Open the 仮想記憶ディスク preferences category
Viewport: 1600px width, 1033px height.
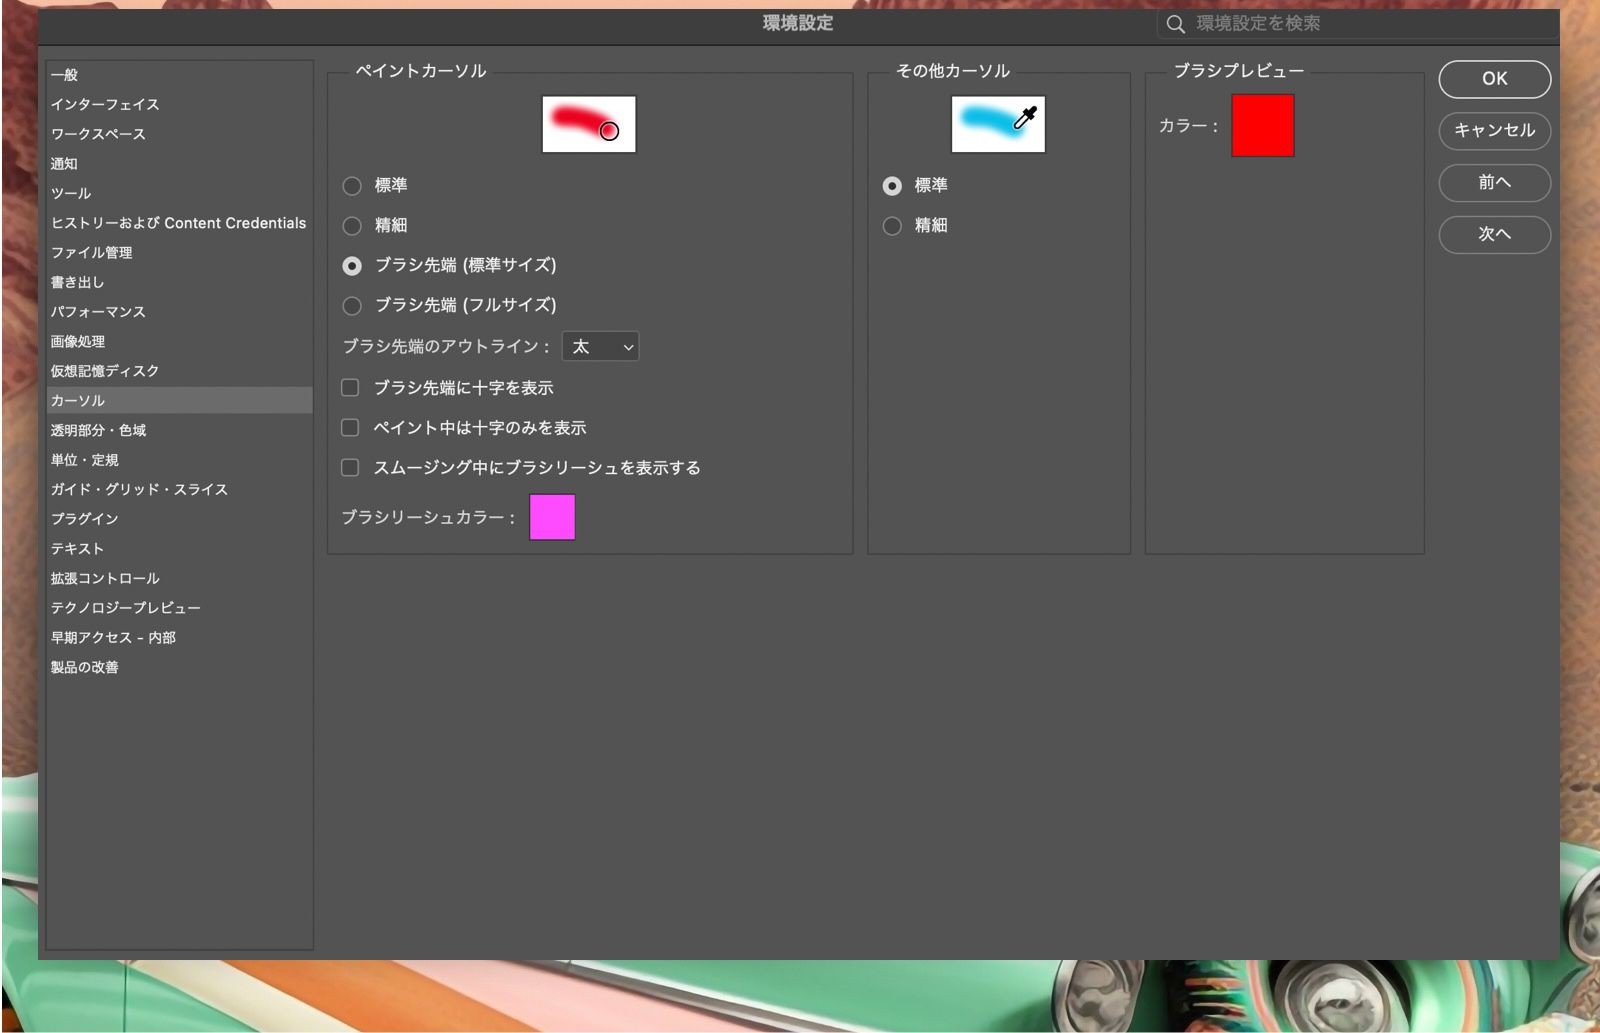[x=179, y=371]
